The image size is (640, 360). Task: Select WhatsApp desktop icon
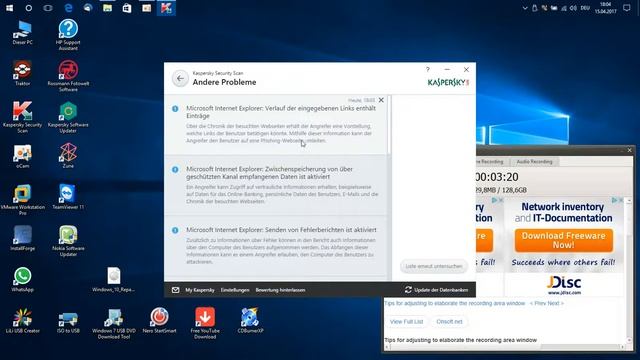[22, 280]
